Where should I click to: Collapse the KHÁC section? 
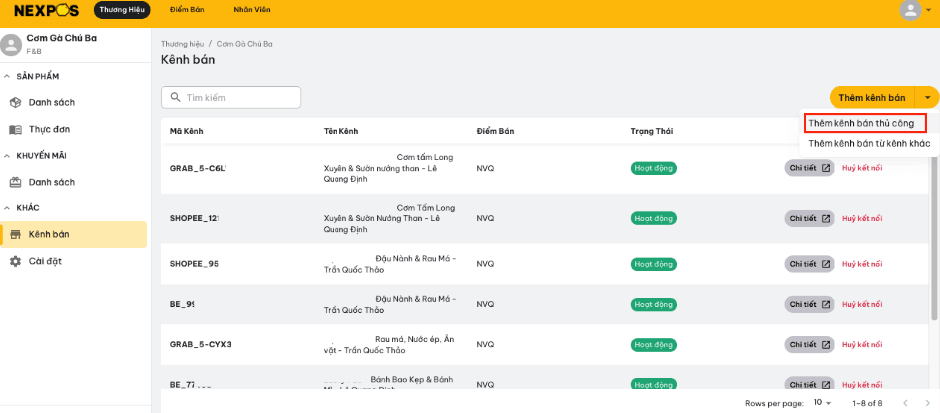point(7,208)
